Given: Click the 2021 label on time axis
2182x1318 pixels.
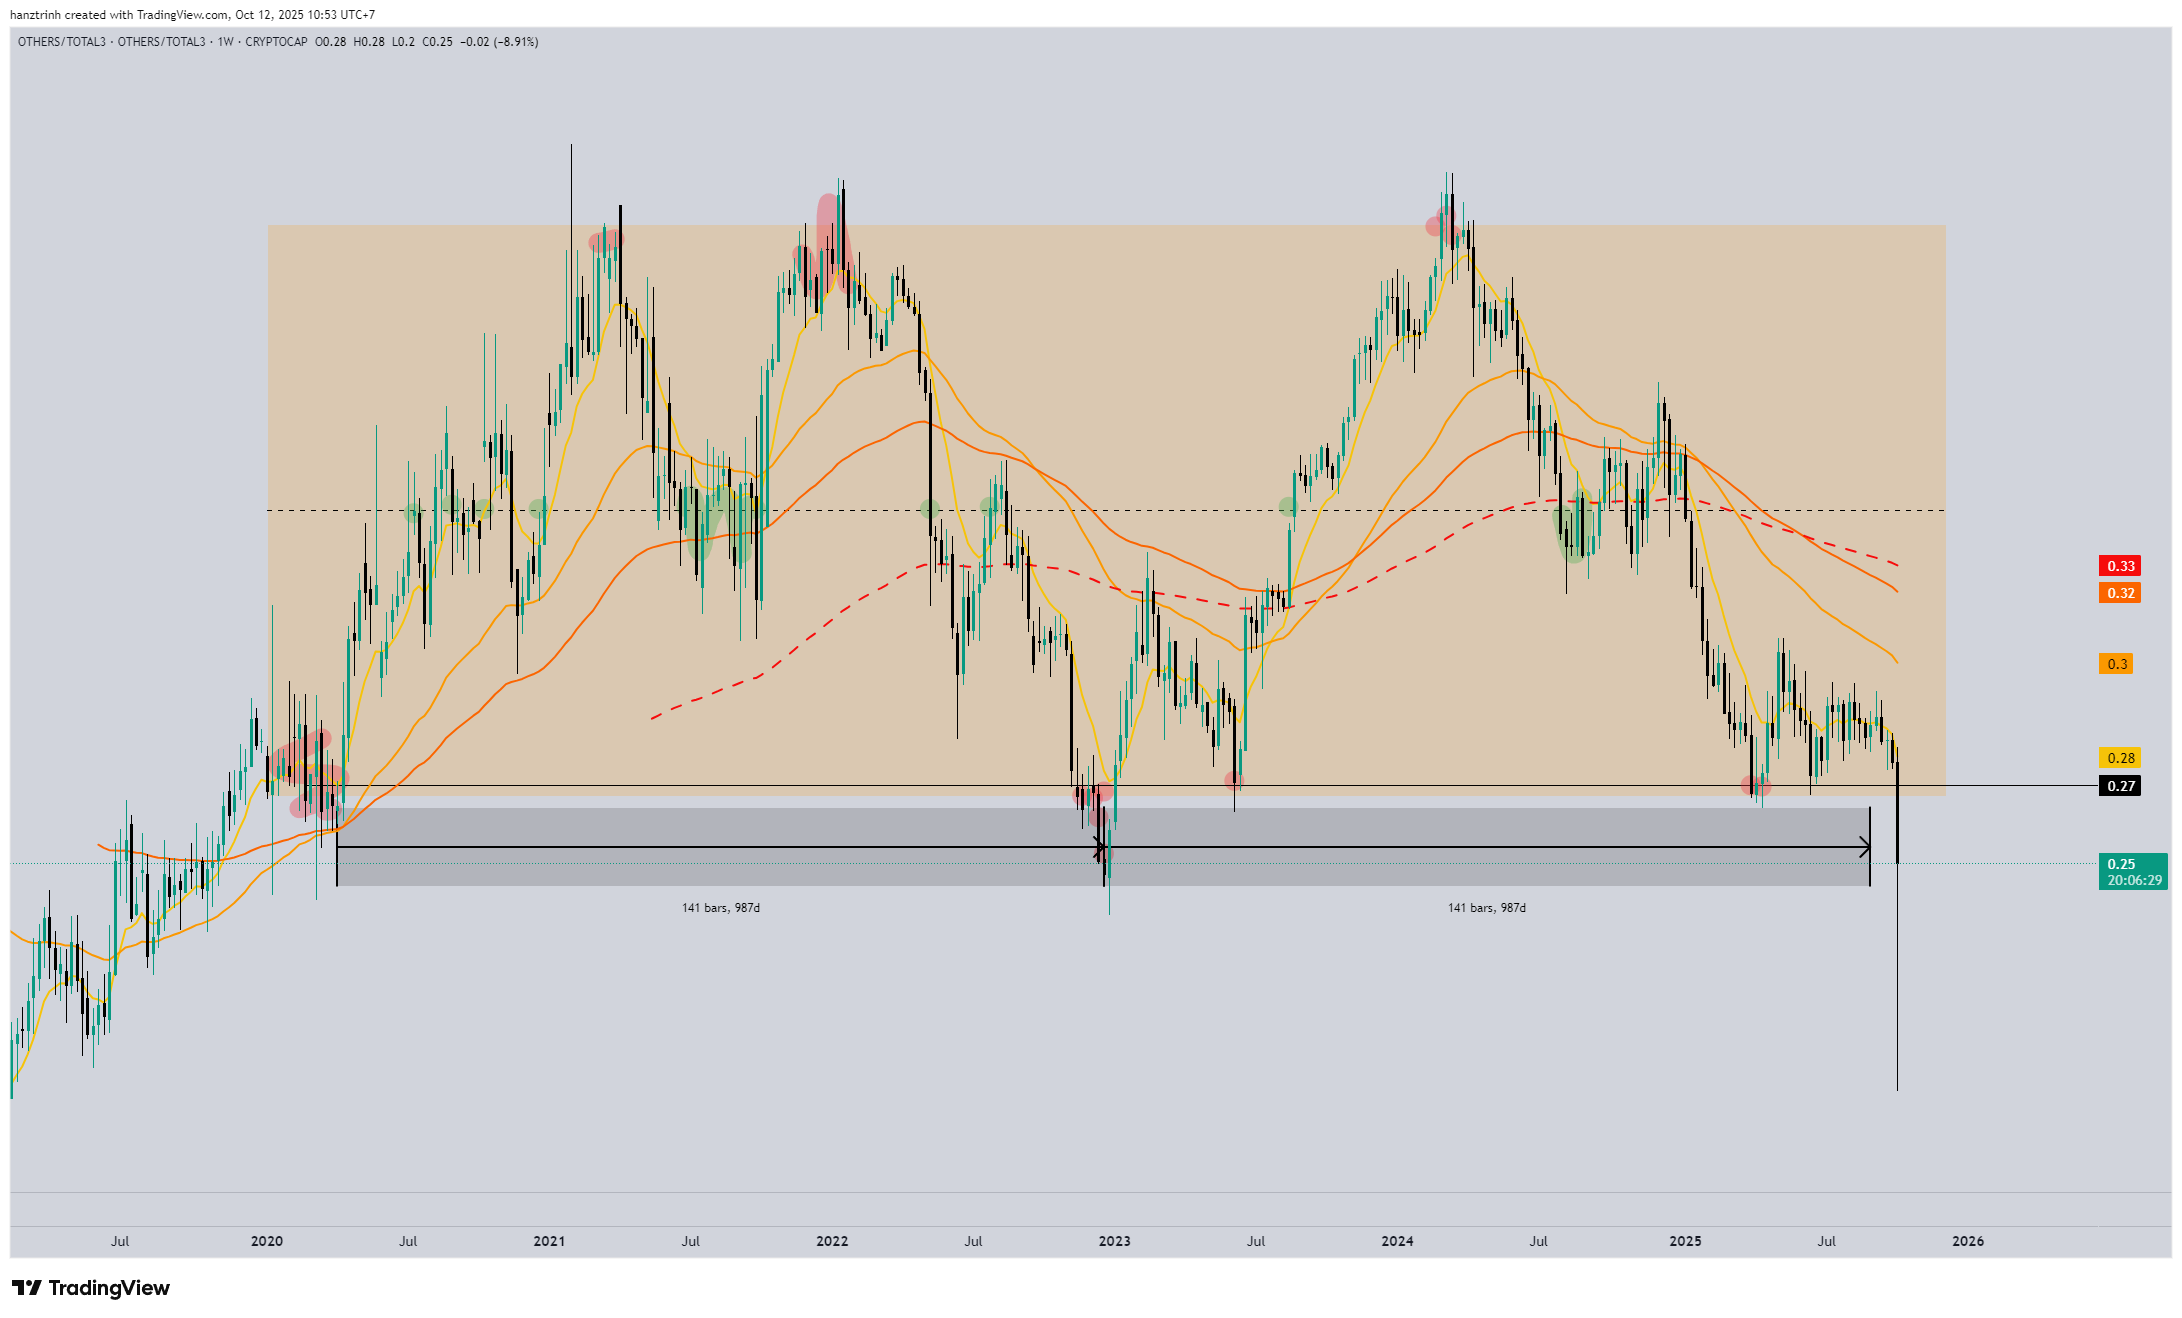Looking at the screenshot, I should coord(549,1241).
